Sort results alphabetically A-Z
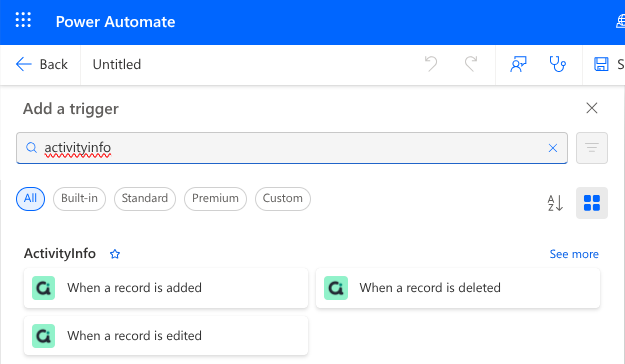Viewport: 625px width, 364px height. pos(555,203)
